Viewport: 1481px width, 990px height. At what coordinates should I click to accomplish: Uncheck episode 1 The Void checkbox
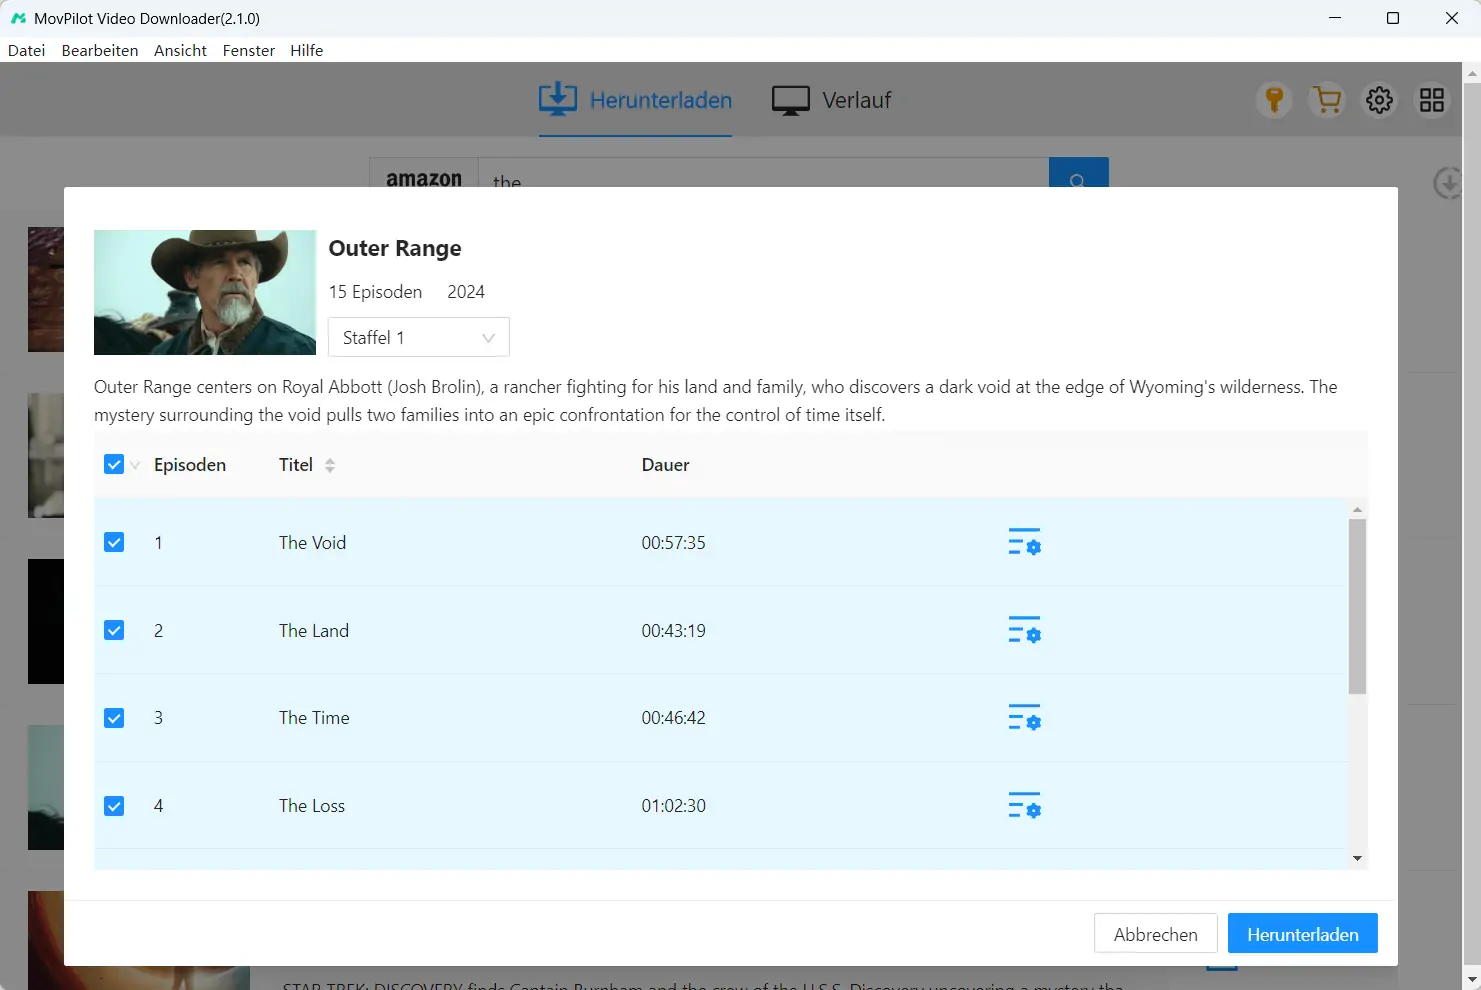pos(114,542)
